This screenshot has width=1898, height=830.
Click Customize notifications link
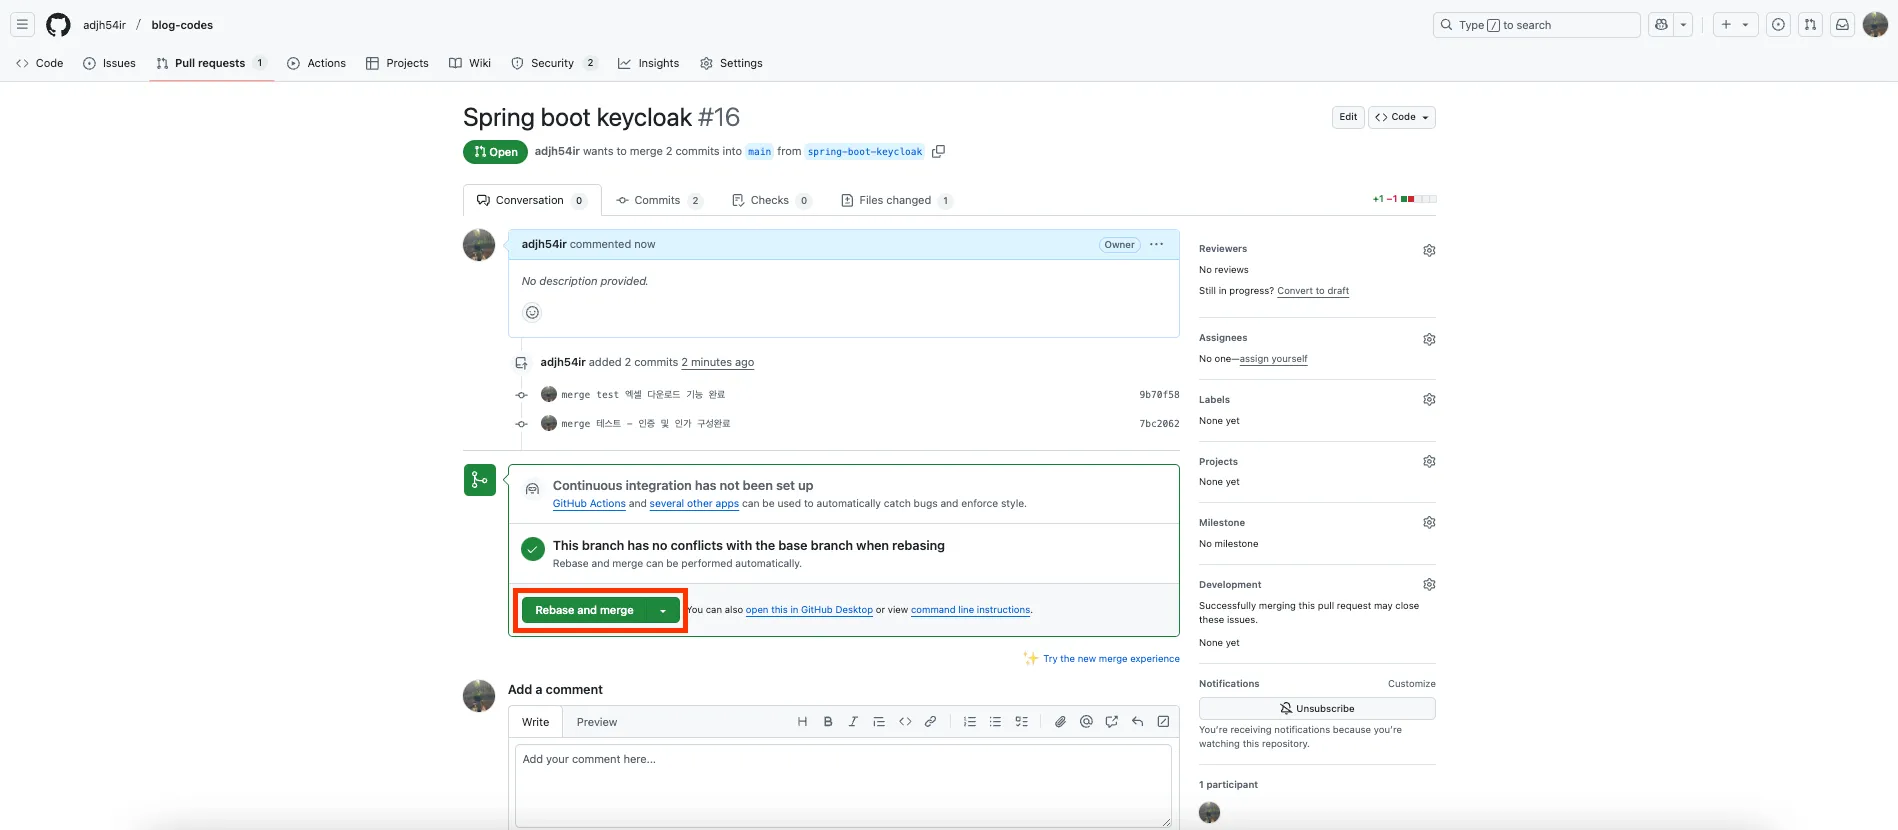(1411, 684)
